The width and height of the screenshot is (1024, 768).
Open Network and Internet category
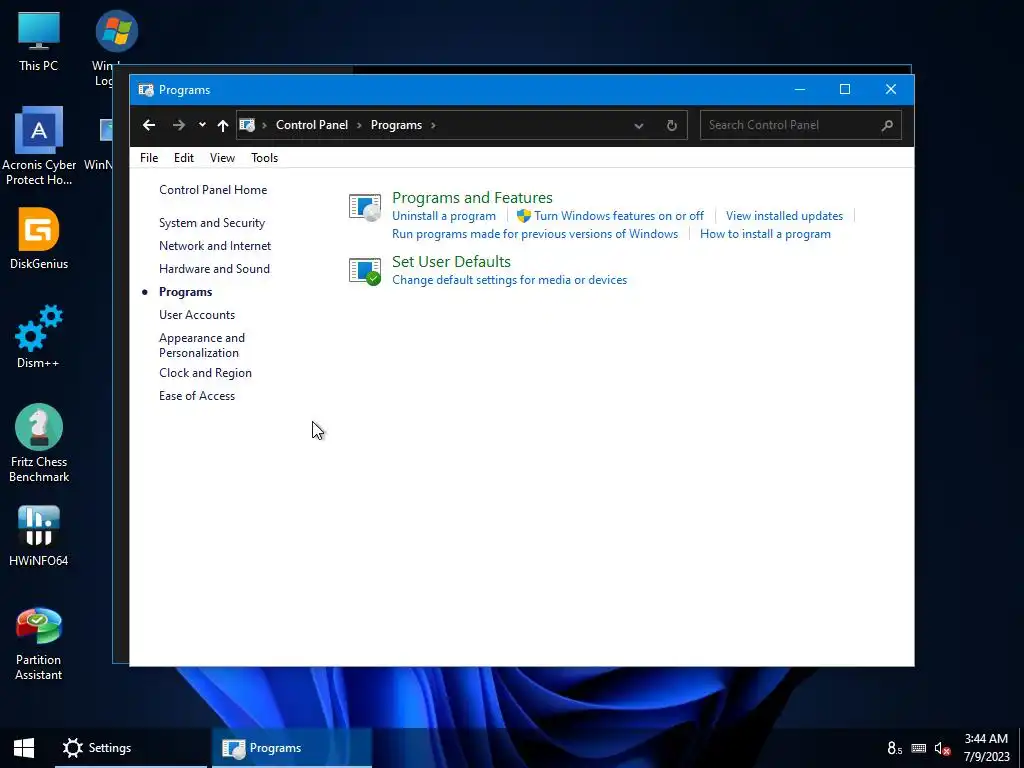(x=215, y=246)
